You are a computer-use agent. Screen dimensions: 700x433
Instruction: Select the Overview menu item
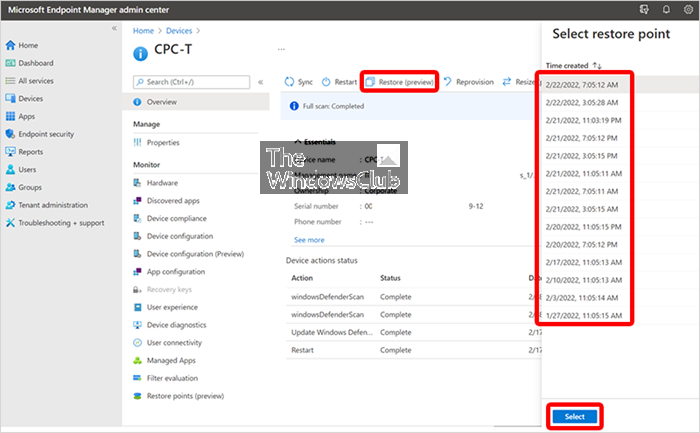(196, 102)
